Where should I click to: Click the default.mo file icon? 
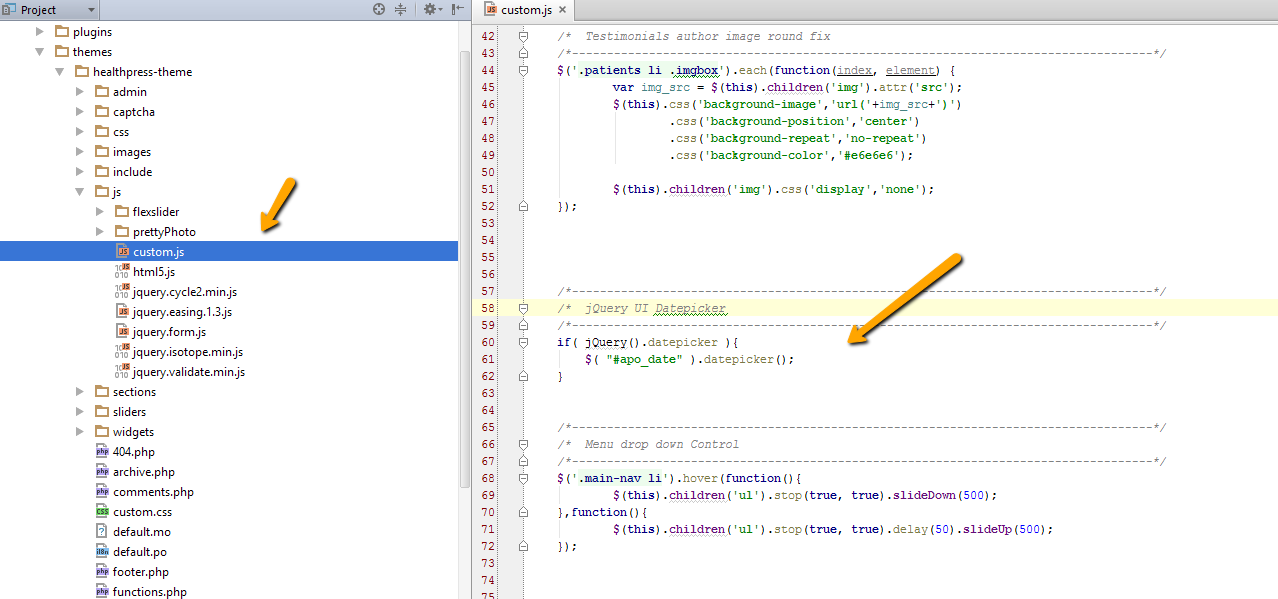tap(102, 531)
